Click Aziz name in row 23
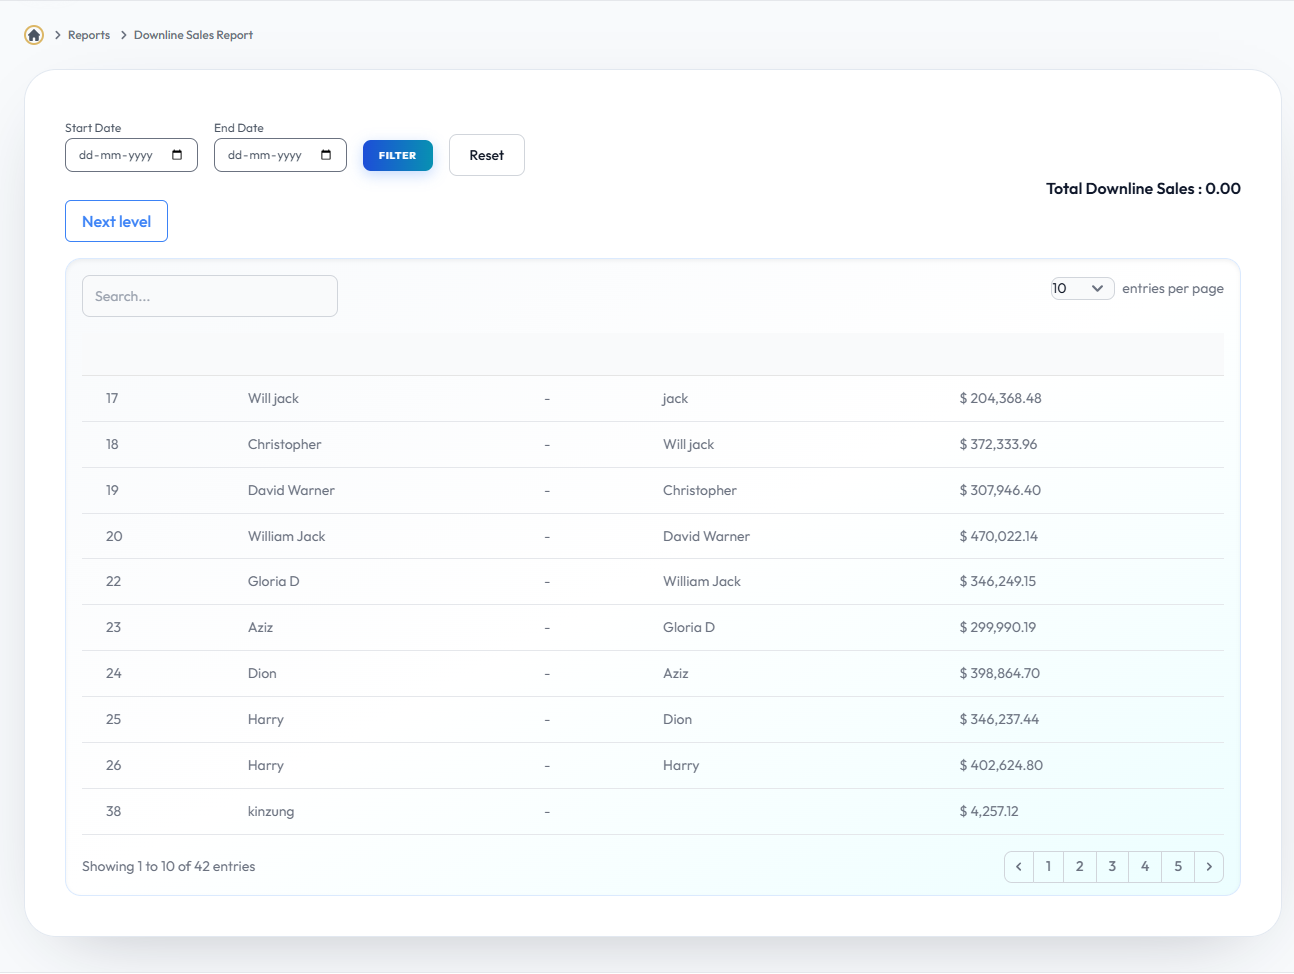 pos(260,627)
